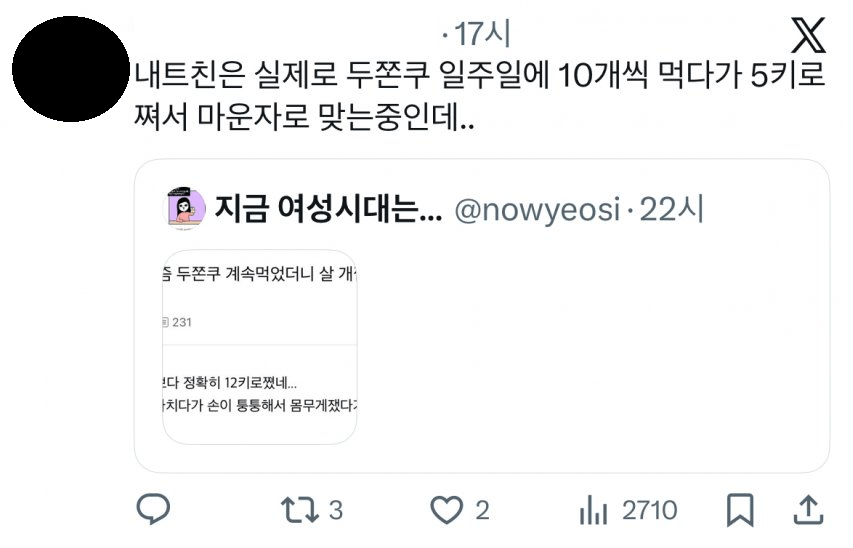Screen dimensions: 853x548
Task: Open view analytics bar chart icon
Action: click(593, 510)
